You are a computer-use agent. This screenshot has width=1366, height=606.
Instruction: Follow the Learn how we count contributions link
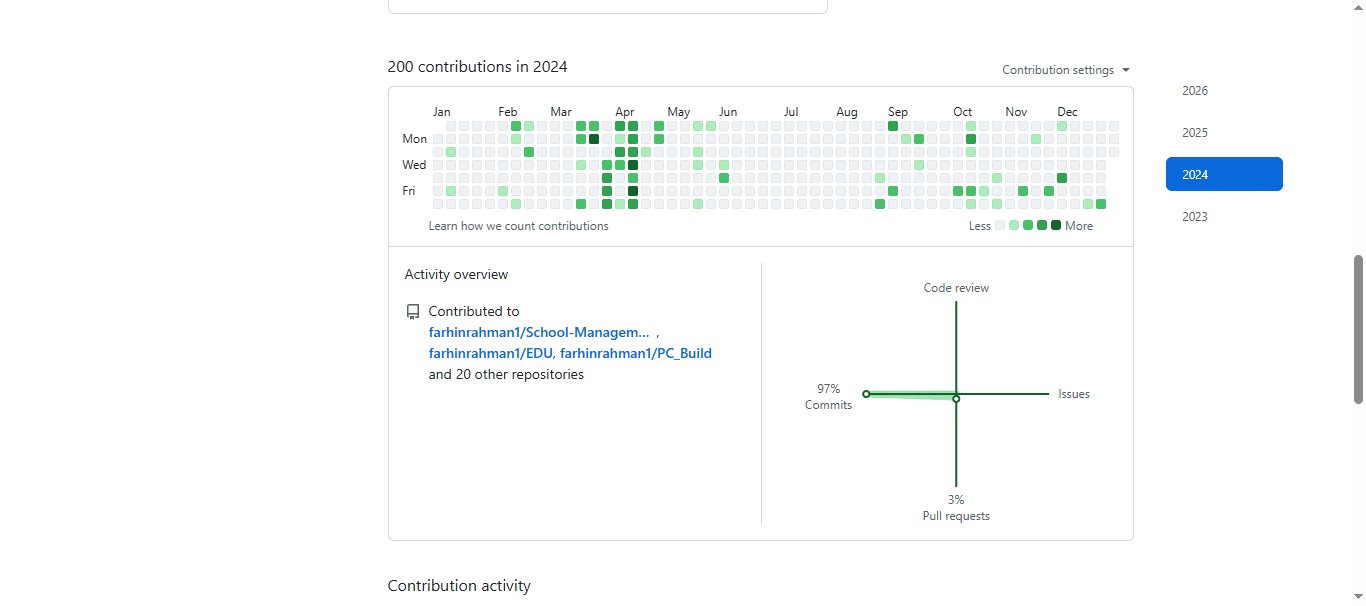pos(518,225)
